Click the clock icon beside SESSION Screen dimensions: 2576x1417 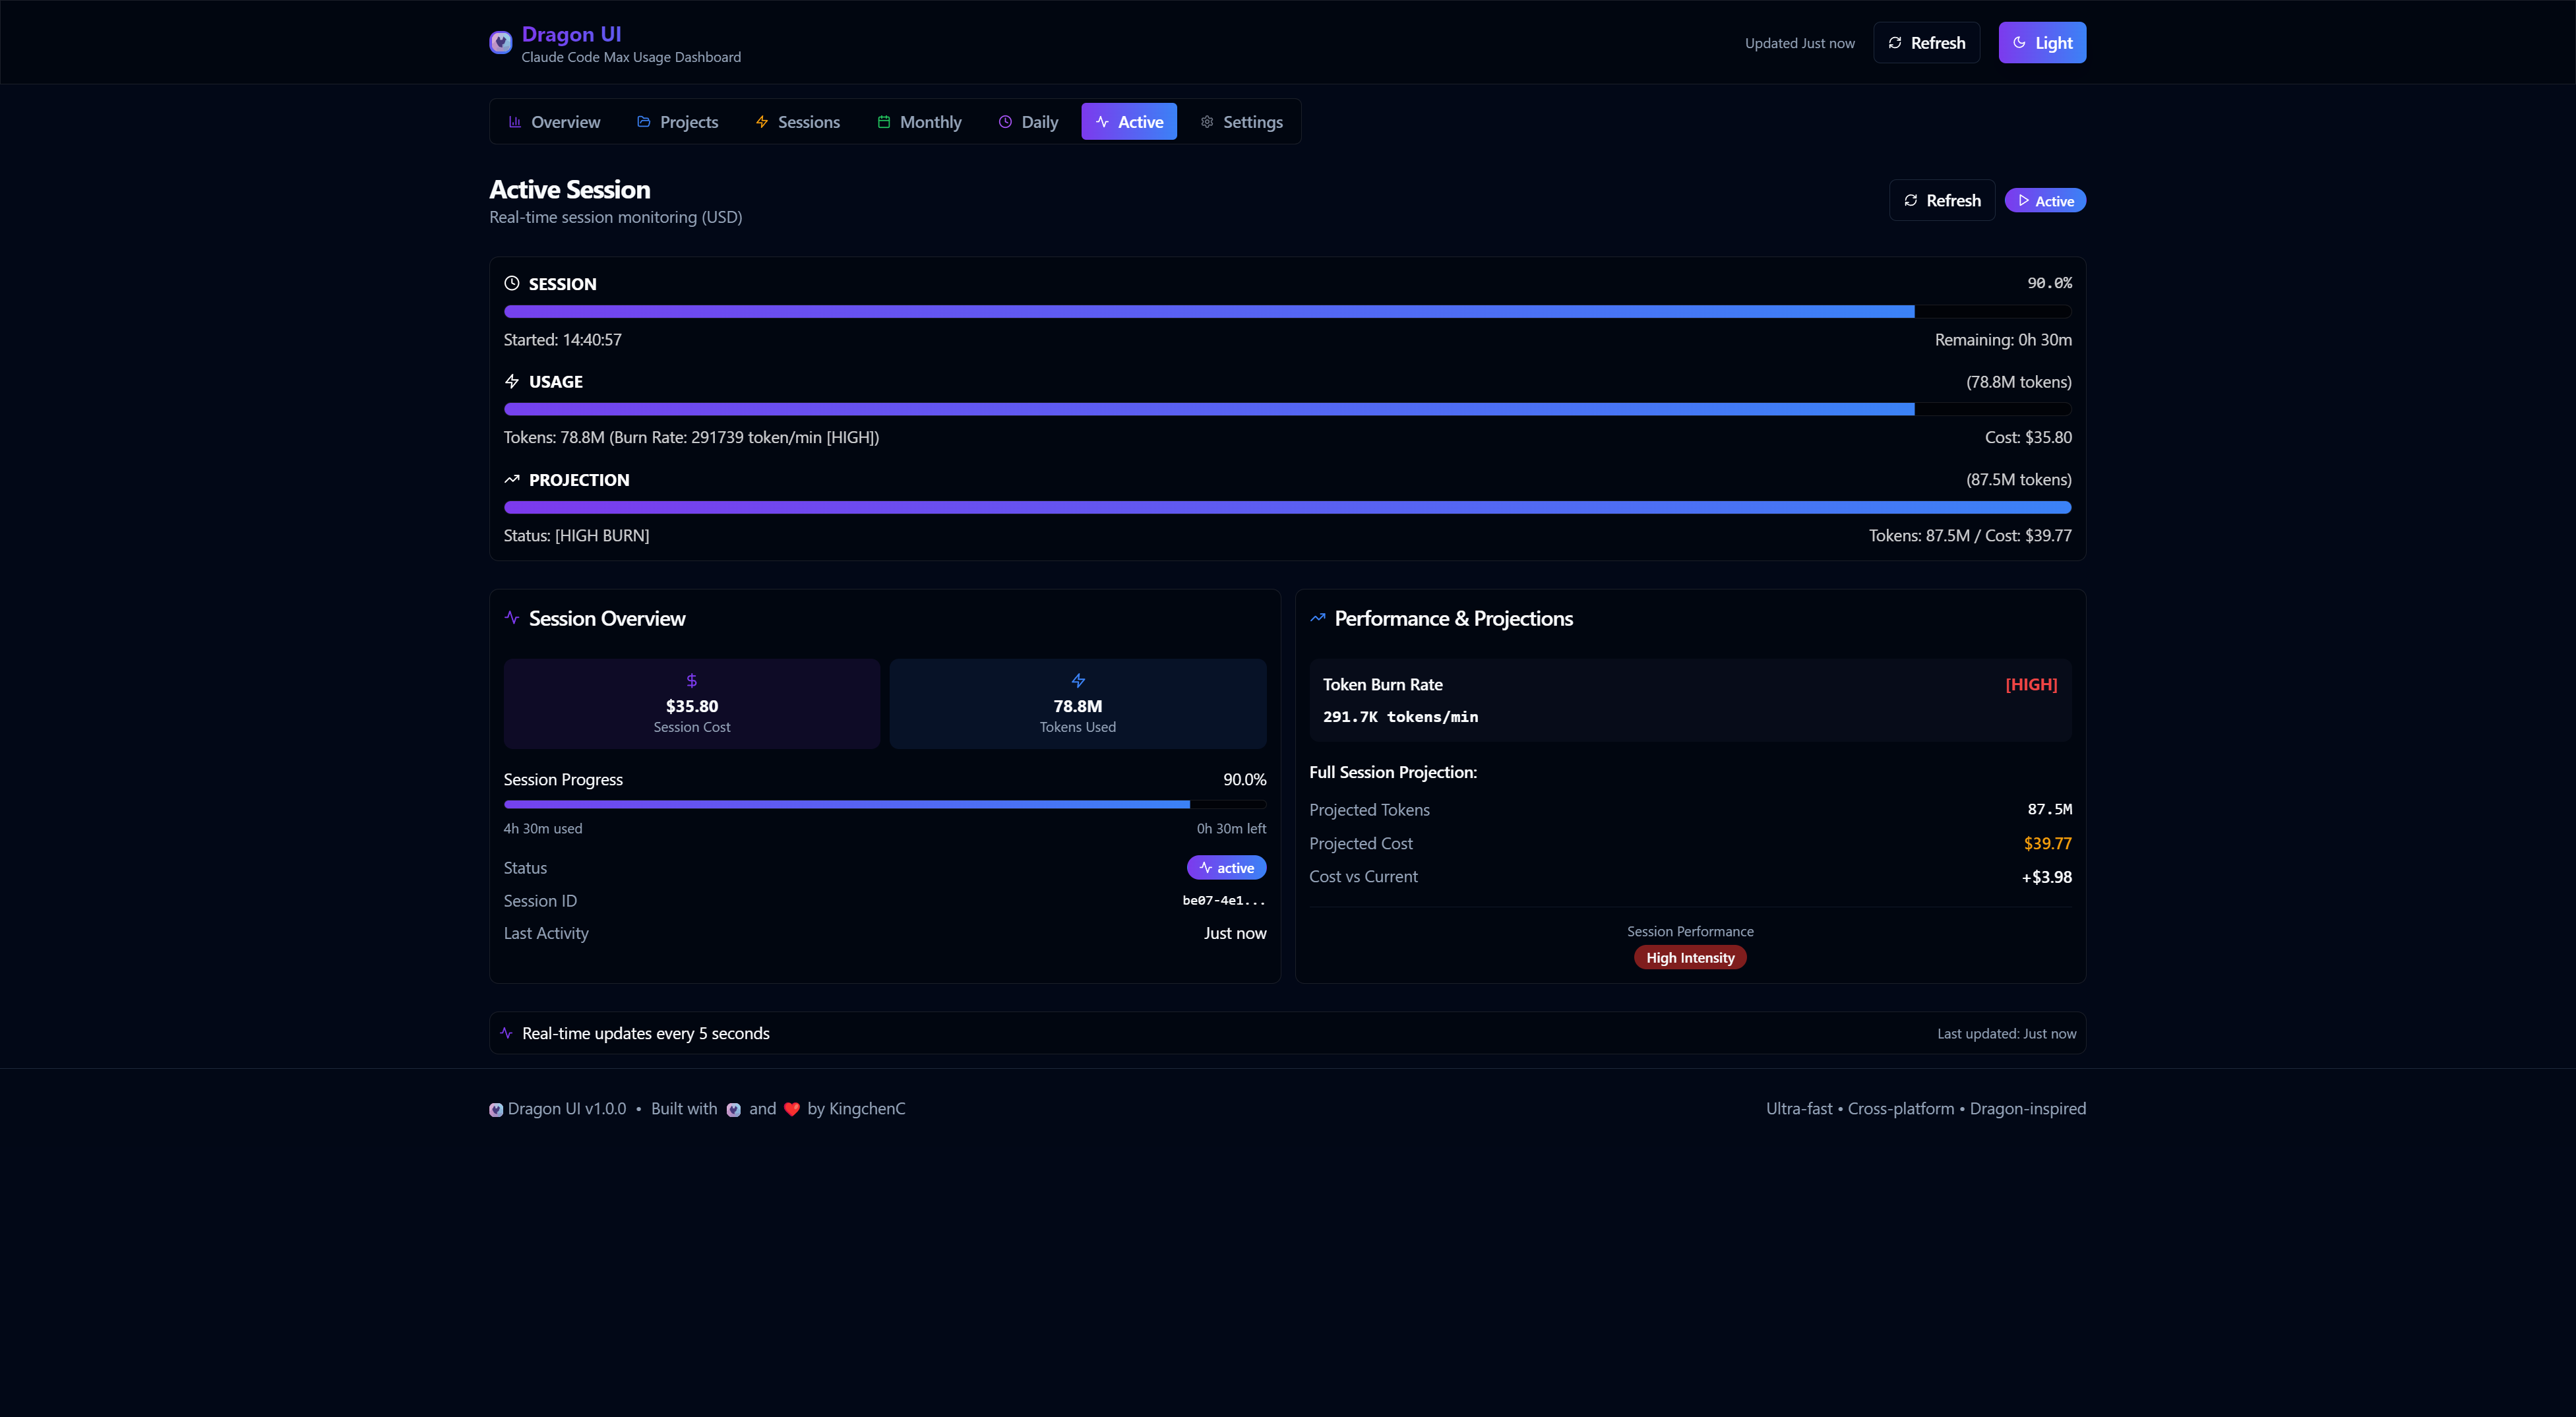click(512, 283)
